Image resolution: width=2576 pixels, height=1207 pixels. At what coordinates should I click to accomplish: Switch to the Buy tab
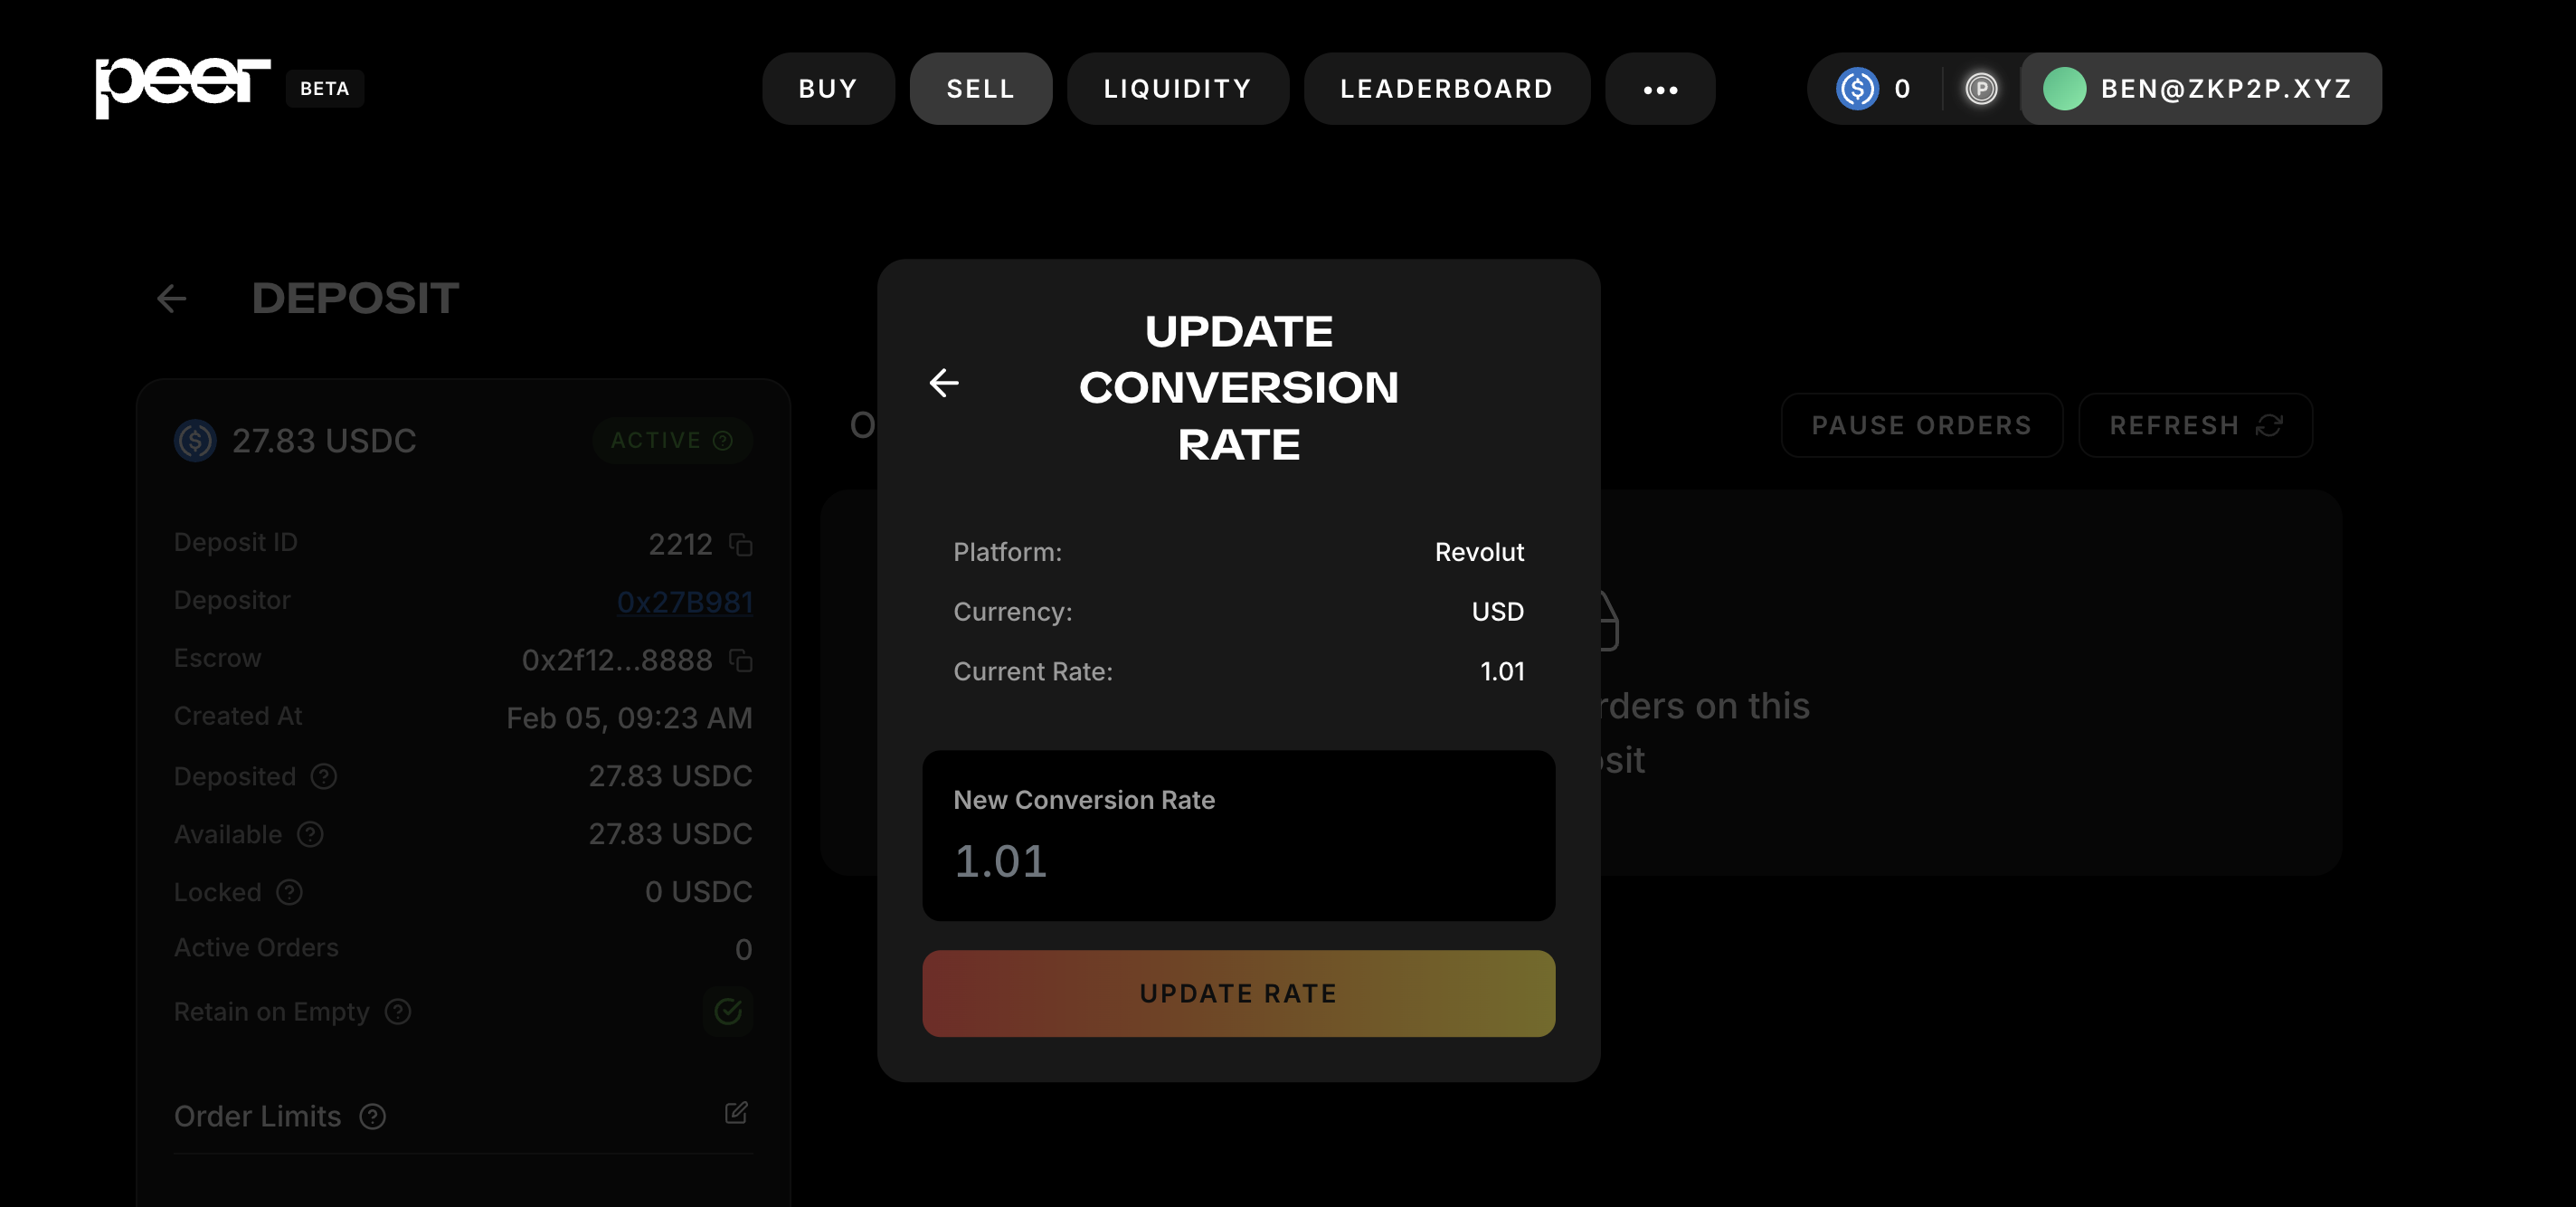click(828, 89)
